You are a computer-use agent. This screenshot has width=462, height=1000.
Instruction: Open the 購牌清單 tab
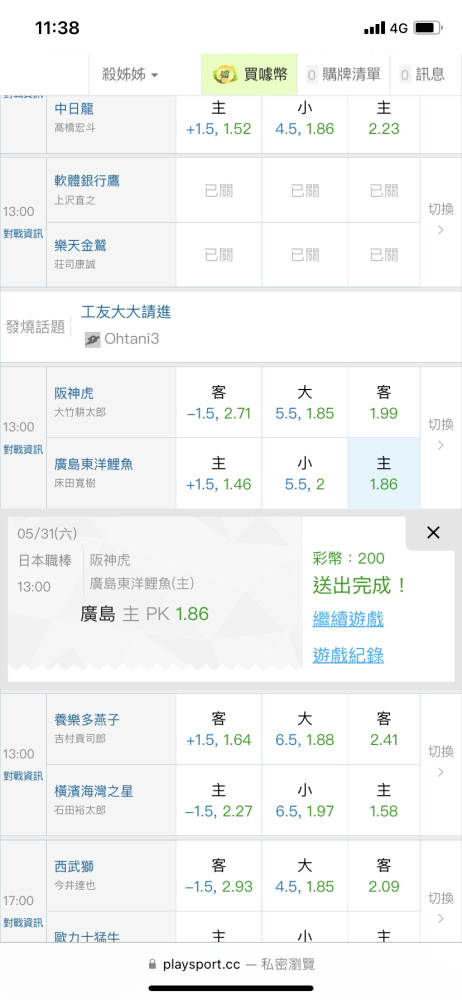point(343,75)
